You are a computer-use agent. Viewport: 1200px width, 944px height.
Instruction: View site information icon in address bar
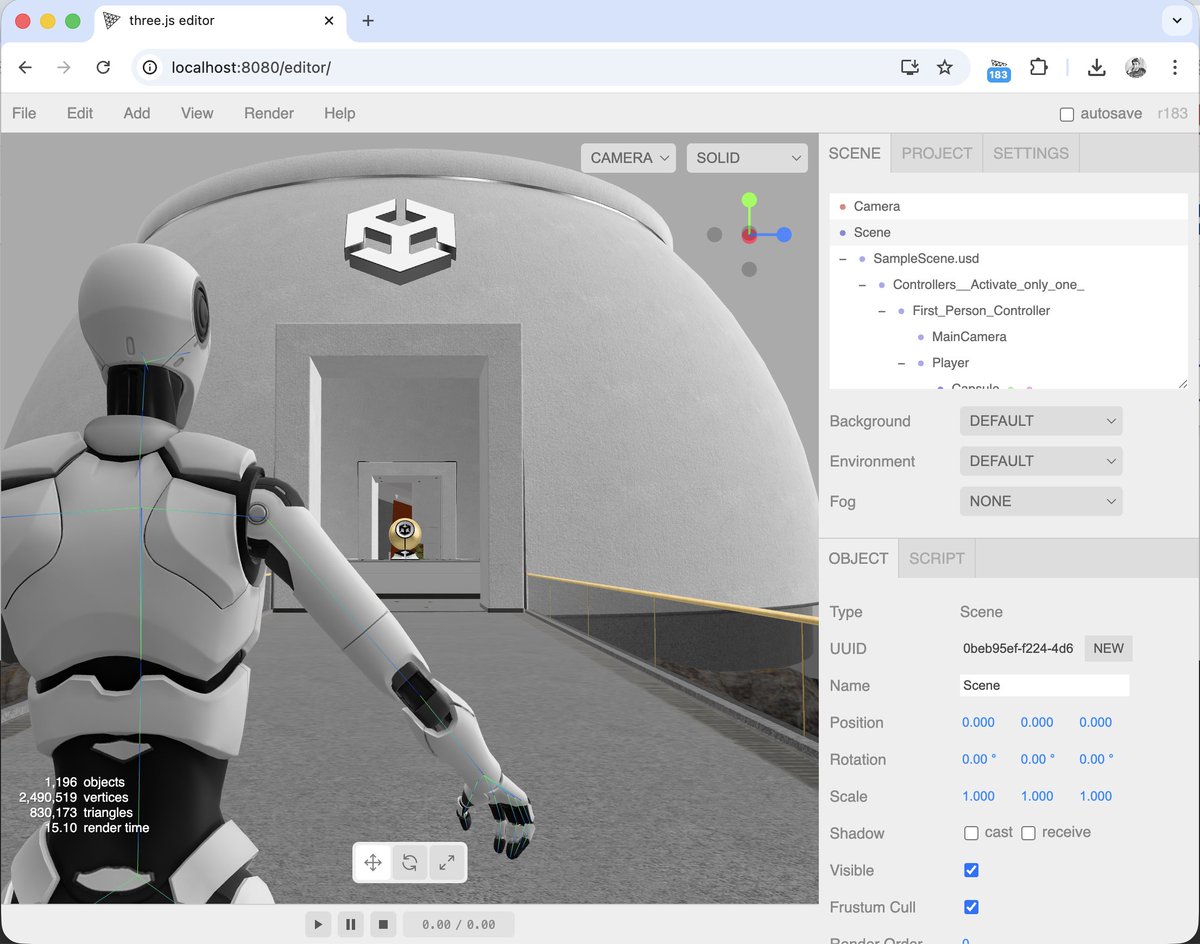(x=150, y=67)
